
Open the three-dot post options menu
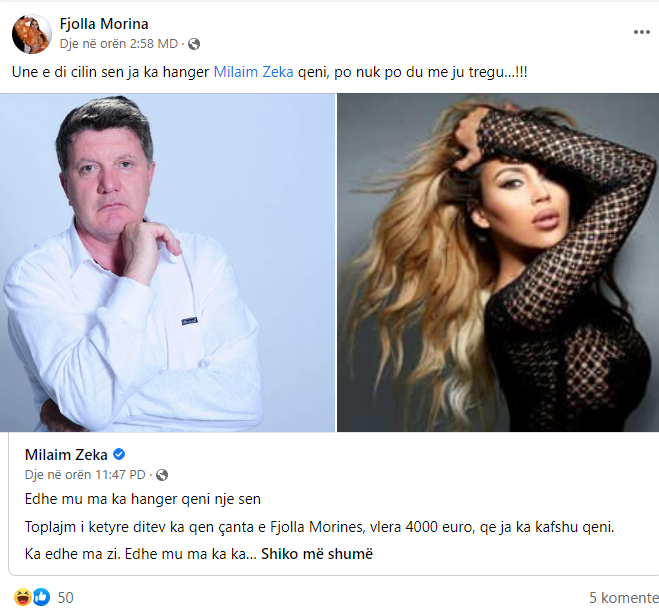click(641, 32)
